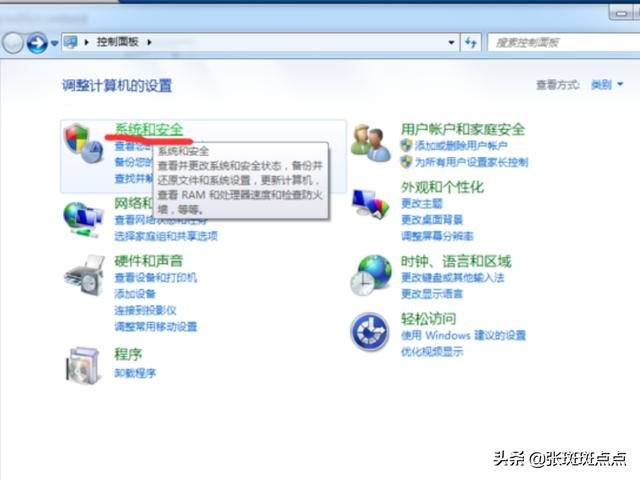Expand the 类别 view-by dropdown
This screenshot has width=640, height=480.
607,85
